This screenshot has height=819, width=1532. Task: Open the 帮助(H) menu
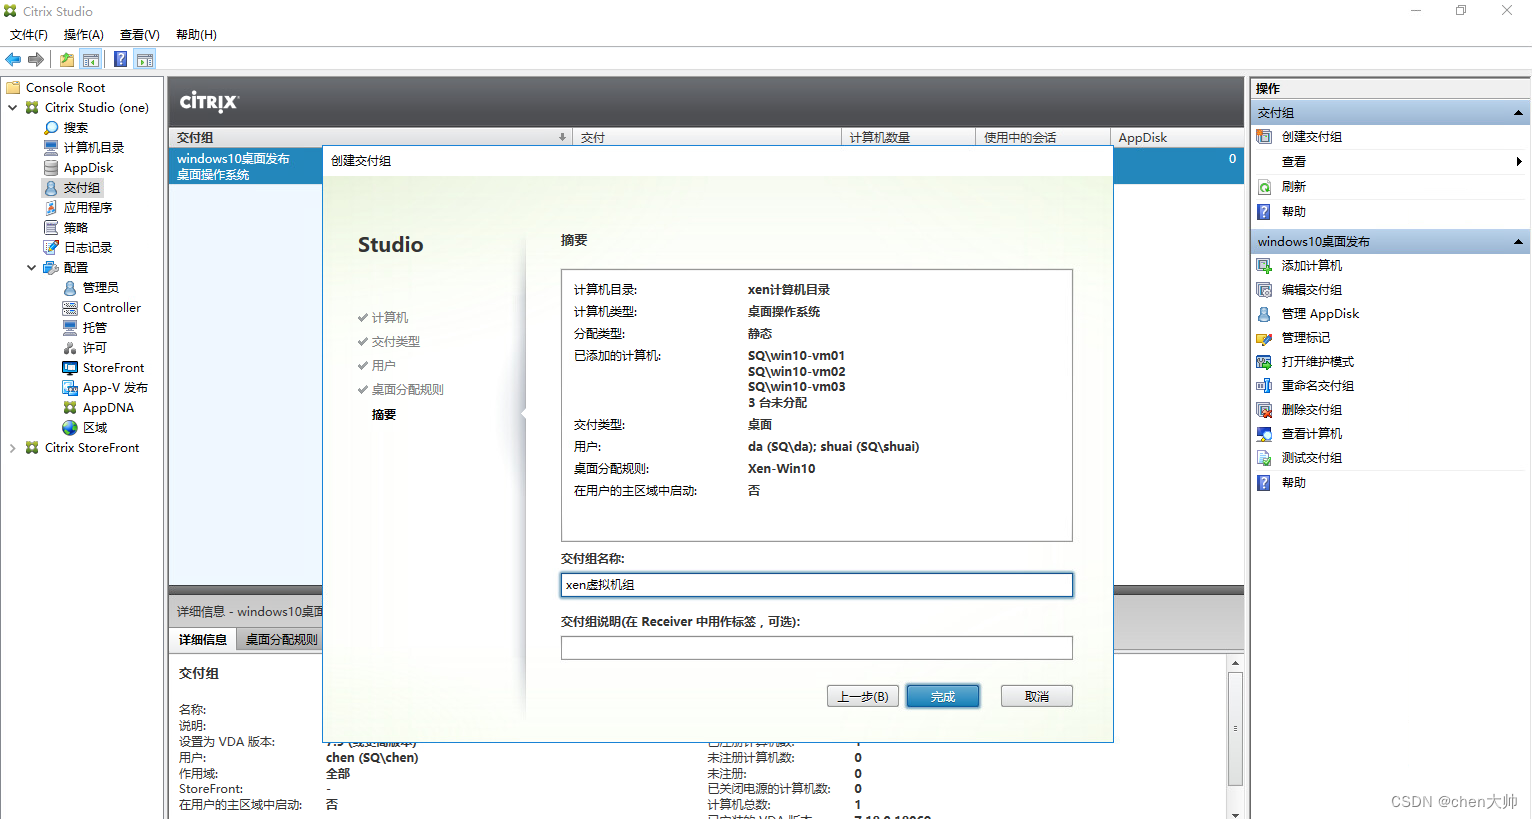click(196, 35)
